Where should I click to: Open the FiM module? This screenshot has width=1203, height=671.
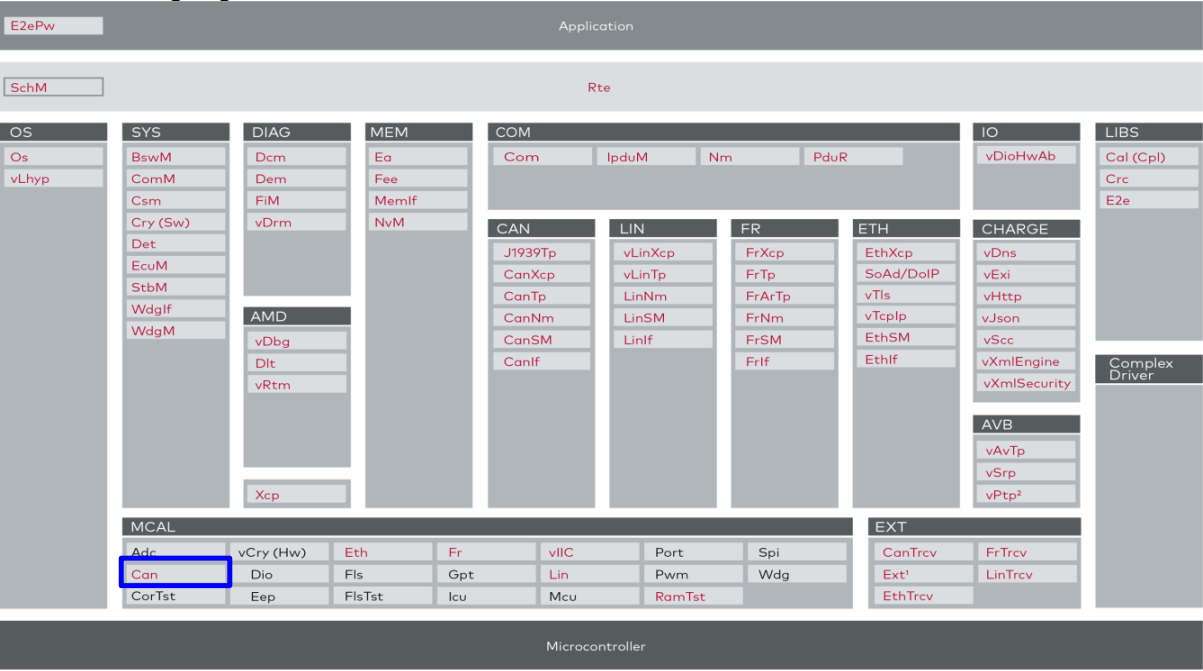tap(297, 200)
